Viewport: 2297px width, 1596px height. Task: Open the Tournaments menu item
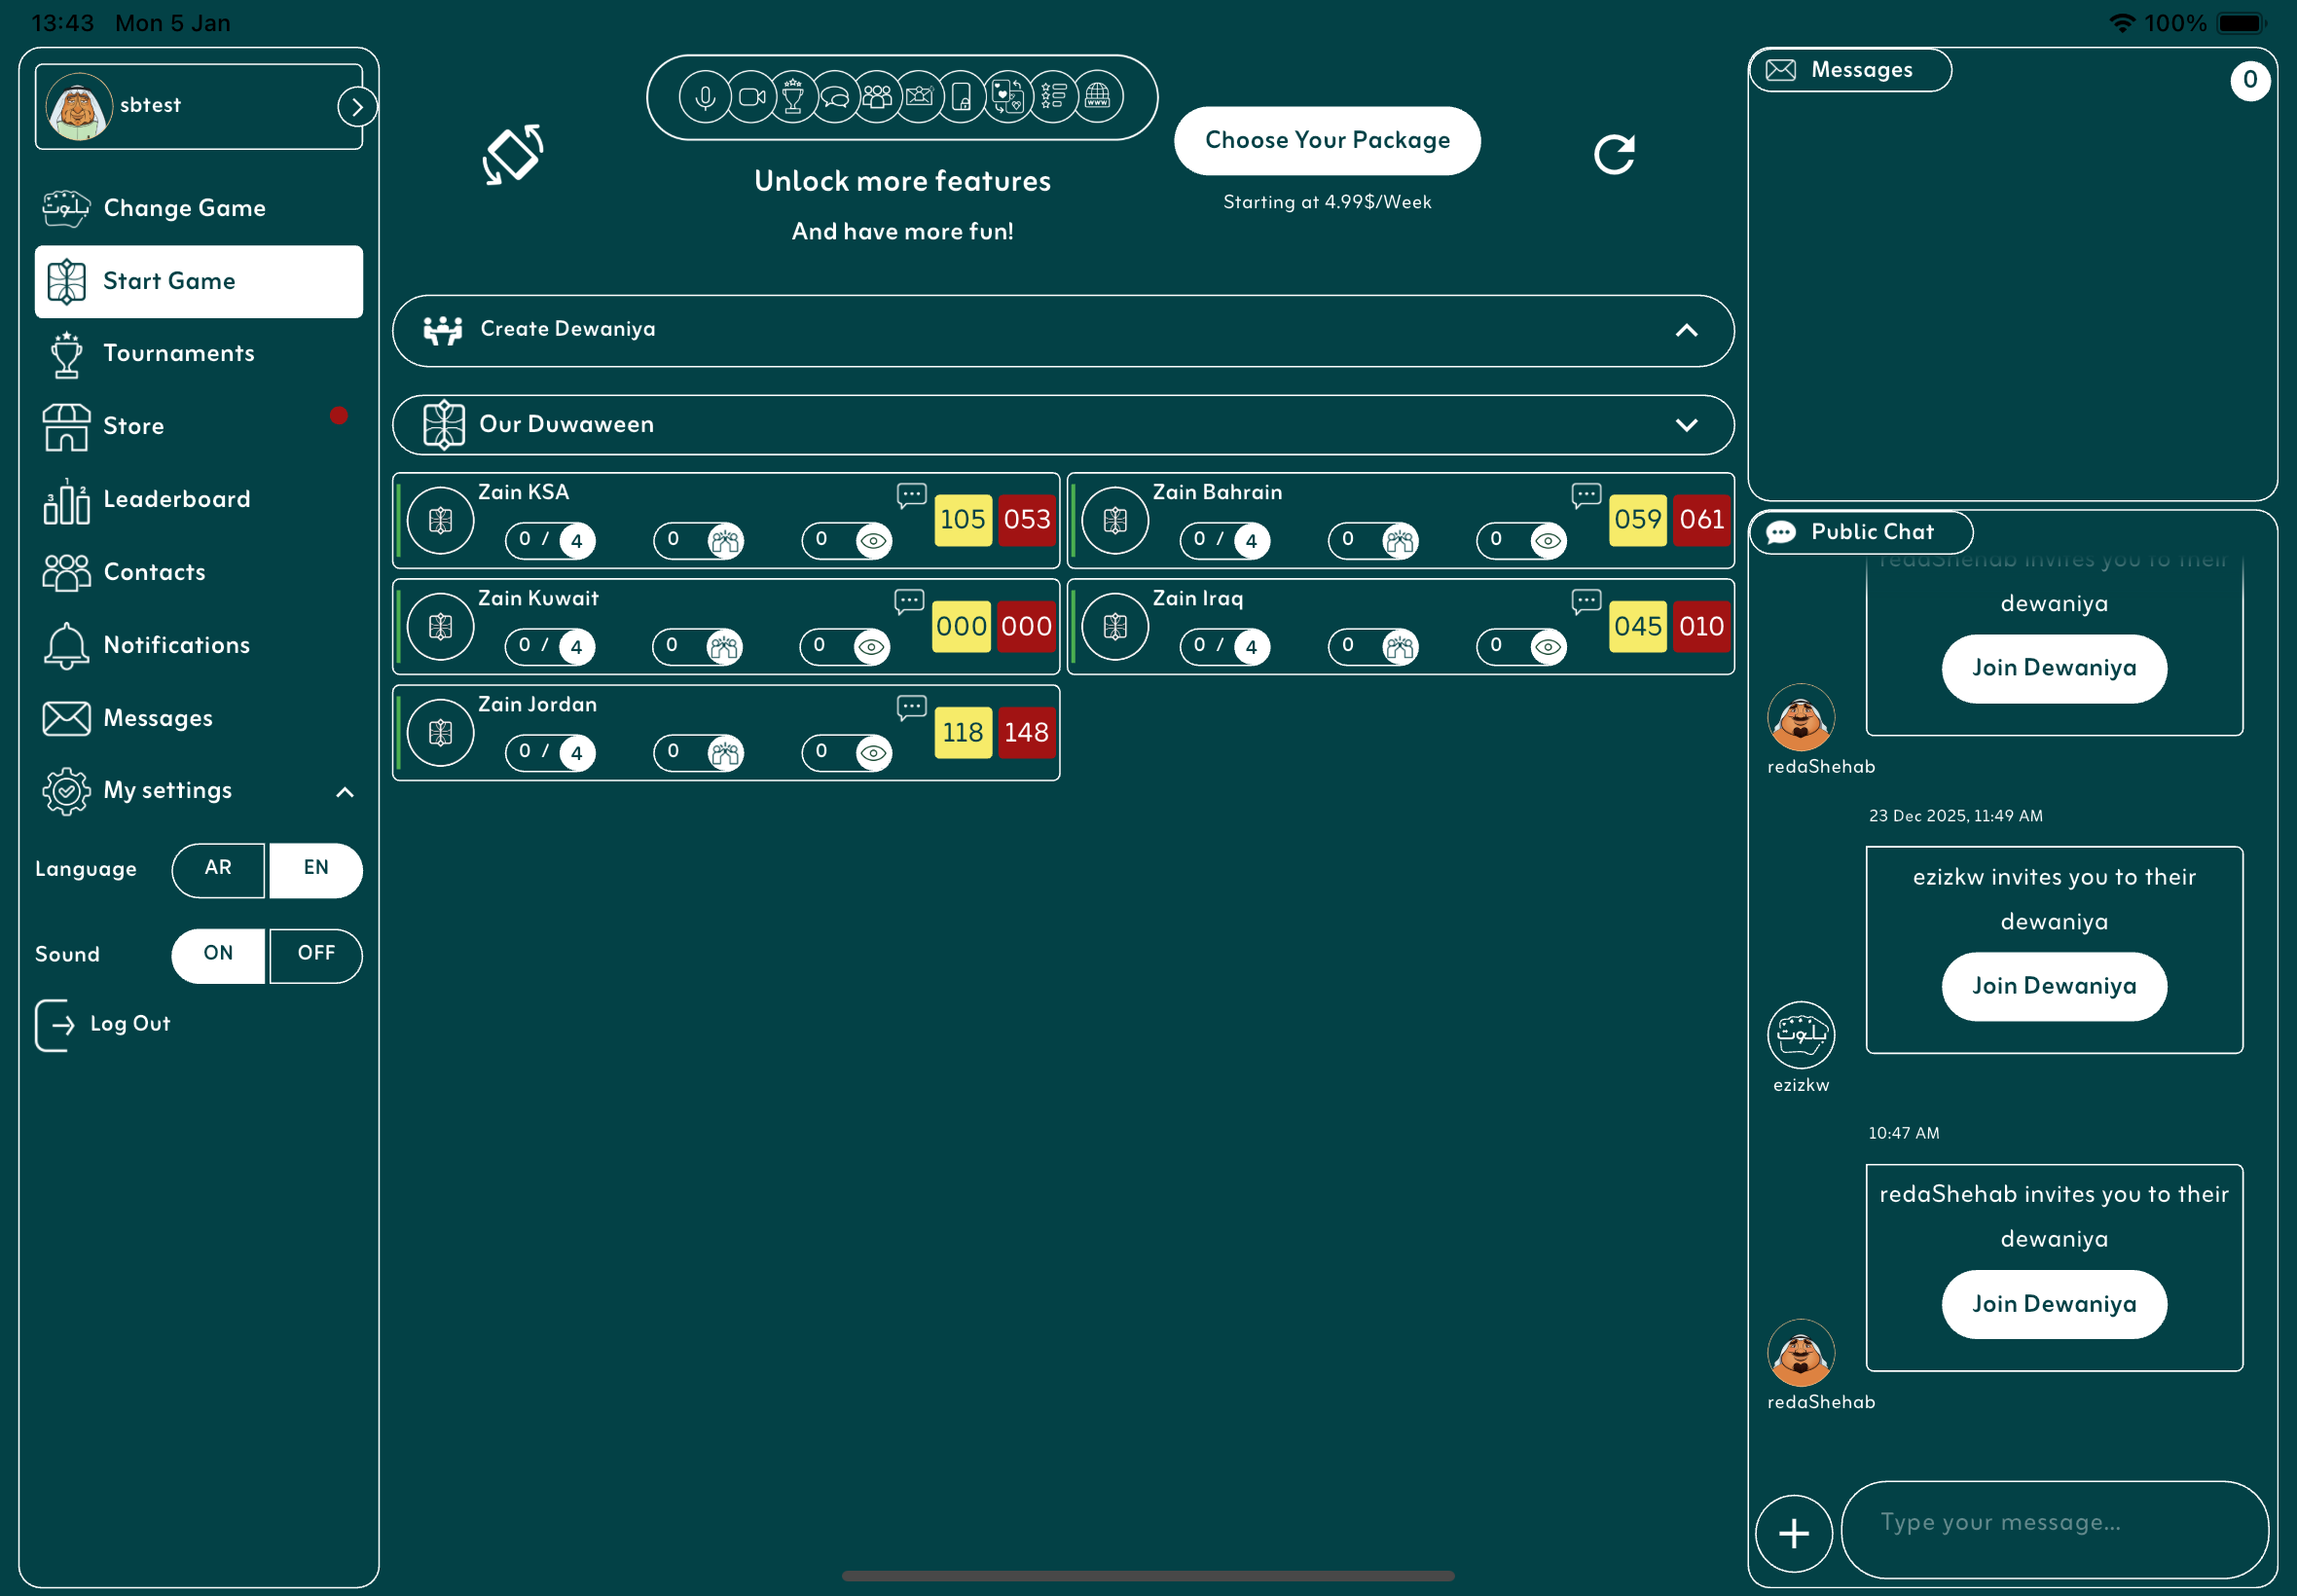pyautogui.click(x=178, y=354)
